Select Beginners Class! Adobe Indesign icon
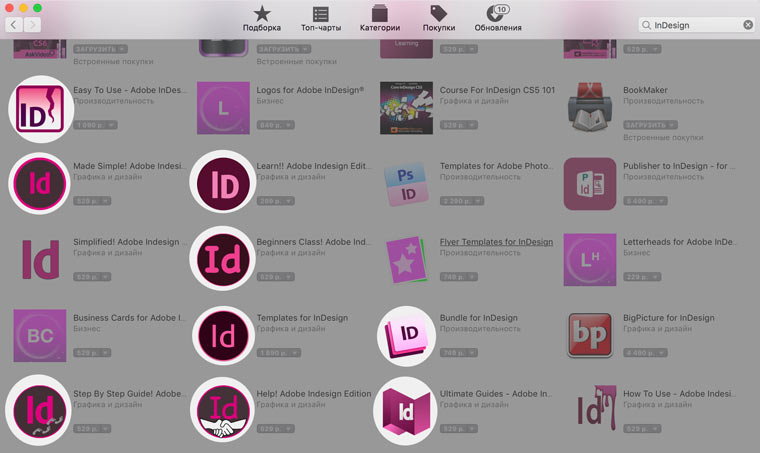This screenshot has height=453, width=760. (x=223, y=260)
